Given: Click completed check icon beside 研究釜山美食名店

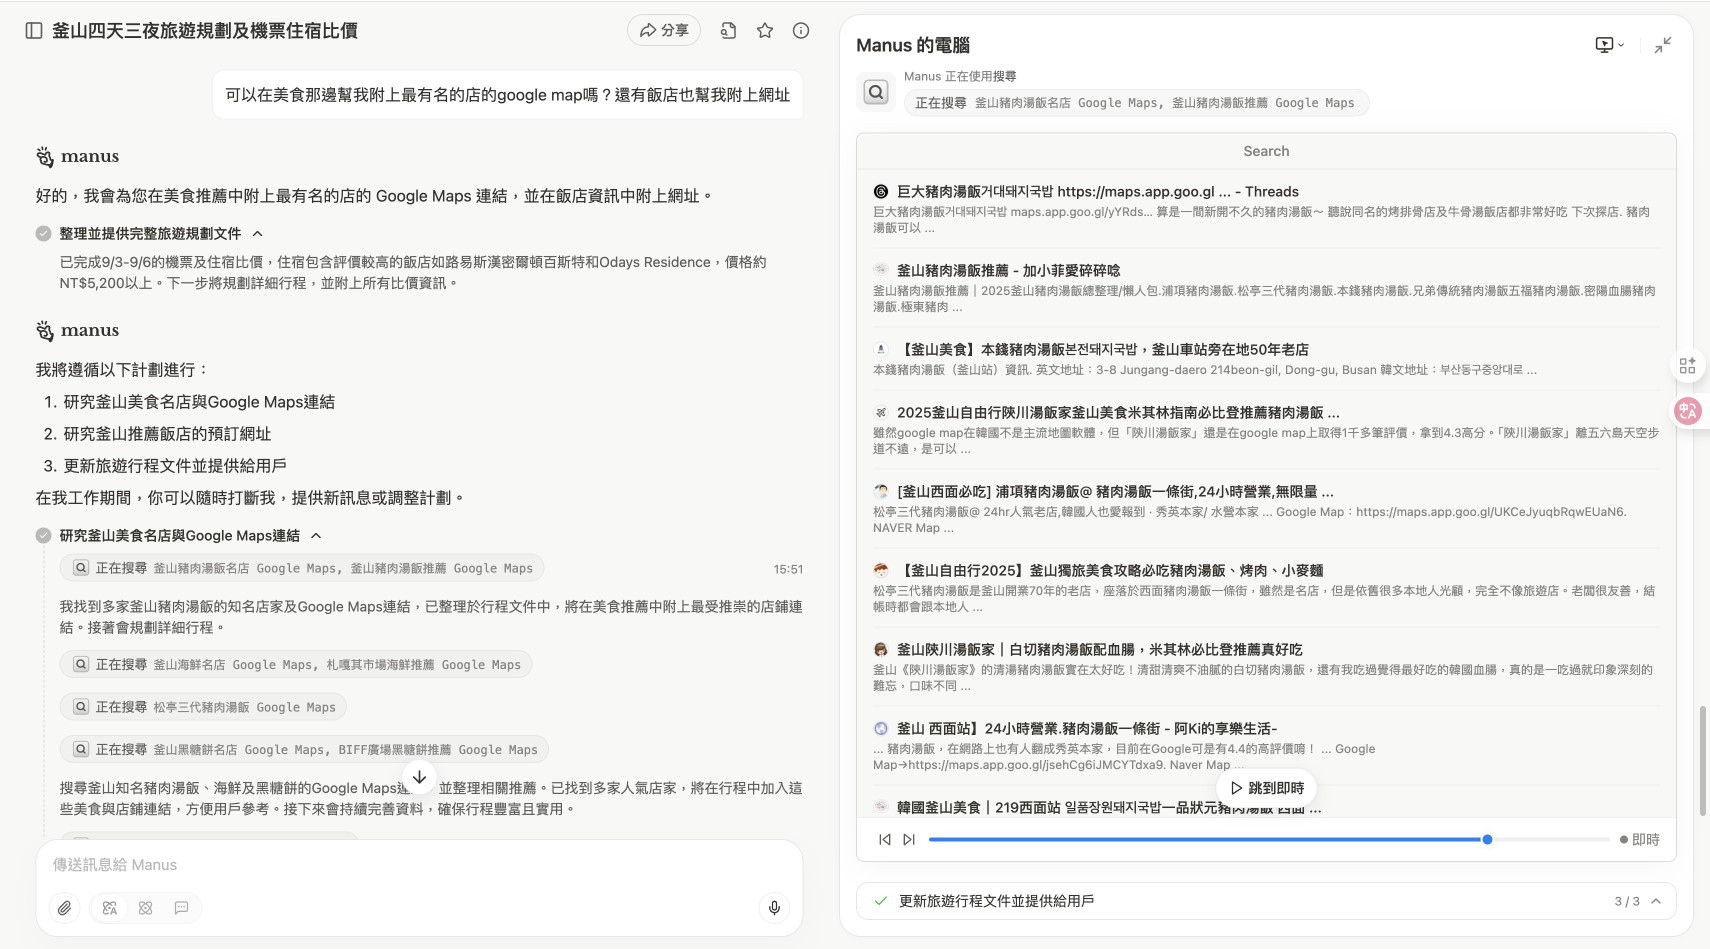Looking at the screenshot, I should [x=43, y=536].
